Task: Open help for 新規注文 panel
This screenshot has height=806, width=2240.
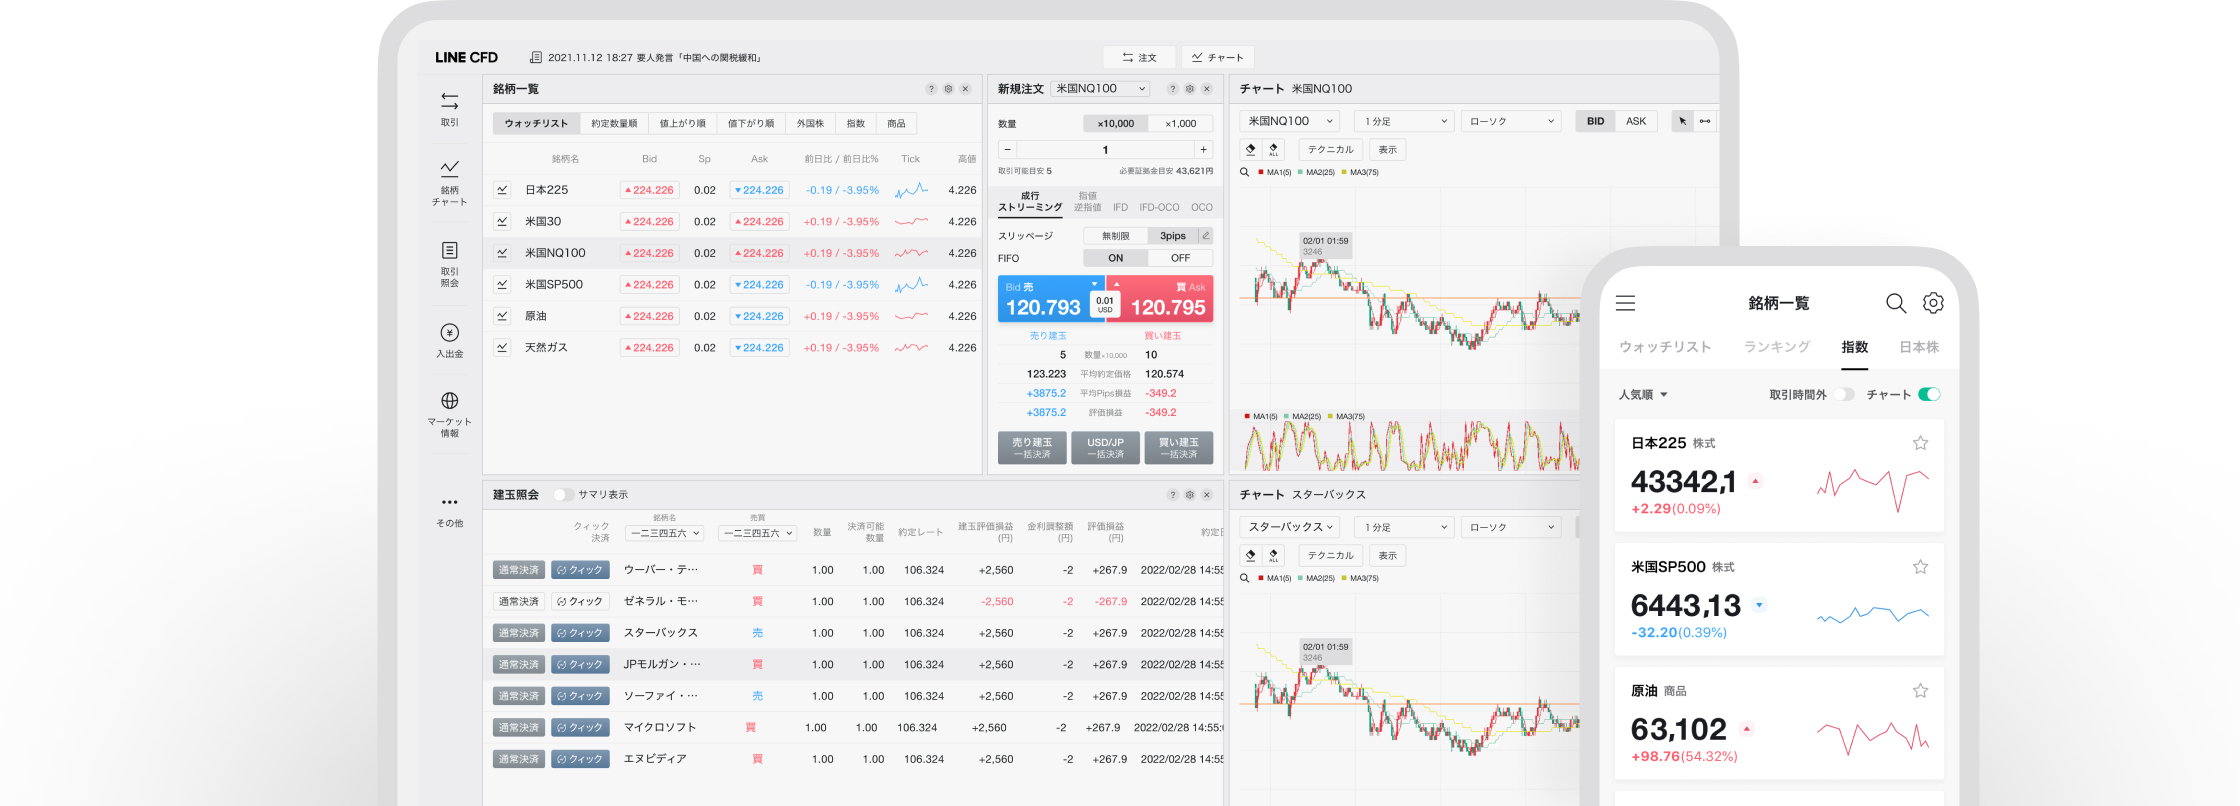Action: (1173, 89)
